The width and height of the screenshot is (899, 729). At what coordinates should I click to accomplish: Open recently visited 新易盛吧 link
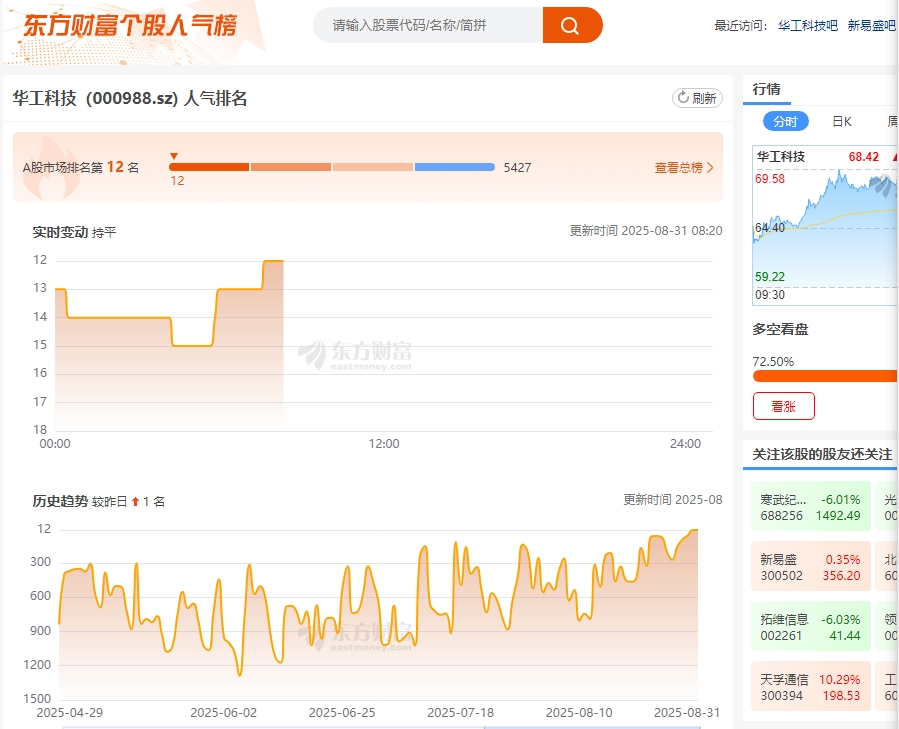(871, 25)
